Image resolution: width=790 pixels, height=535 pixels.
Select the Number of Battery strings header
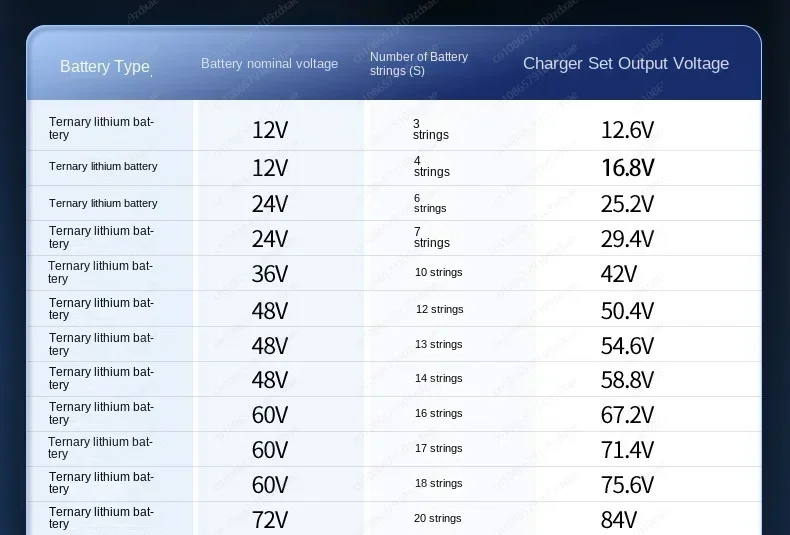(419, 63)
